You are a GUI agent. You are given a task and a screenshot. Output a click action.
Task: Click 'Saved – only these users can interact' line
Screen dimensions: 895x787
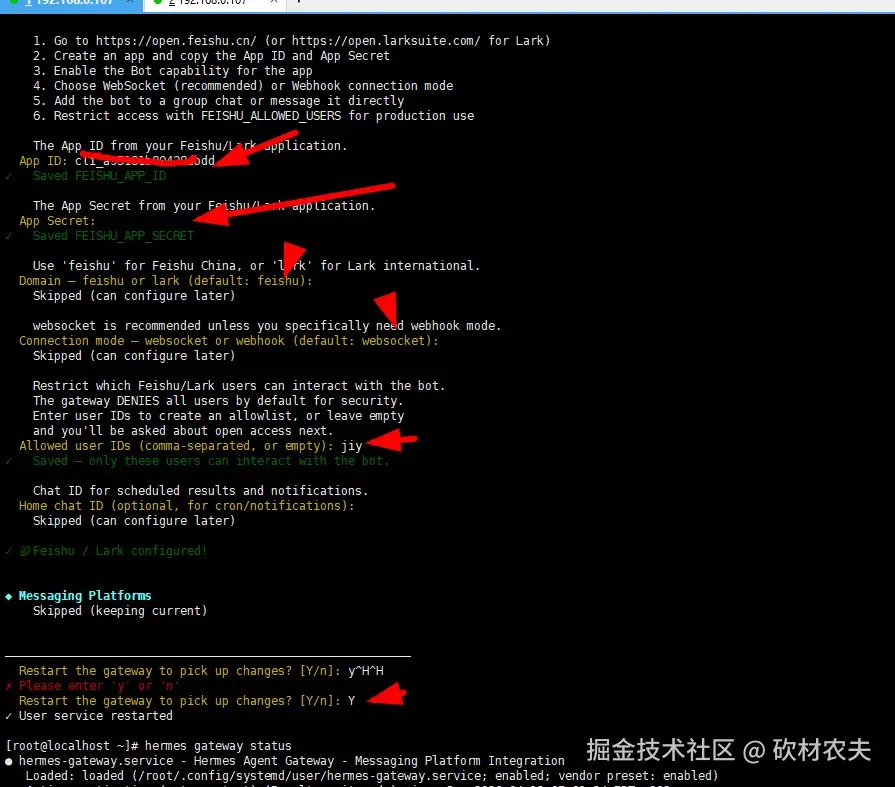point(211,461)
